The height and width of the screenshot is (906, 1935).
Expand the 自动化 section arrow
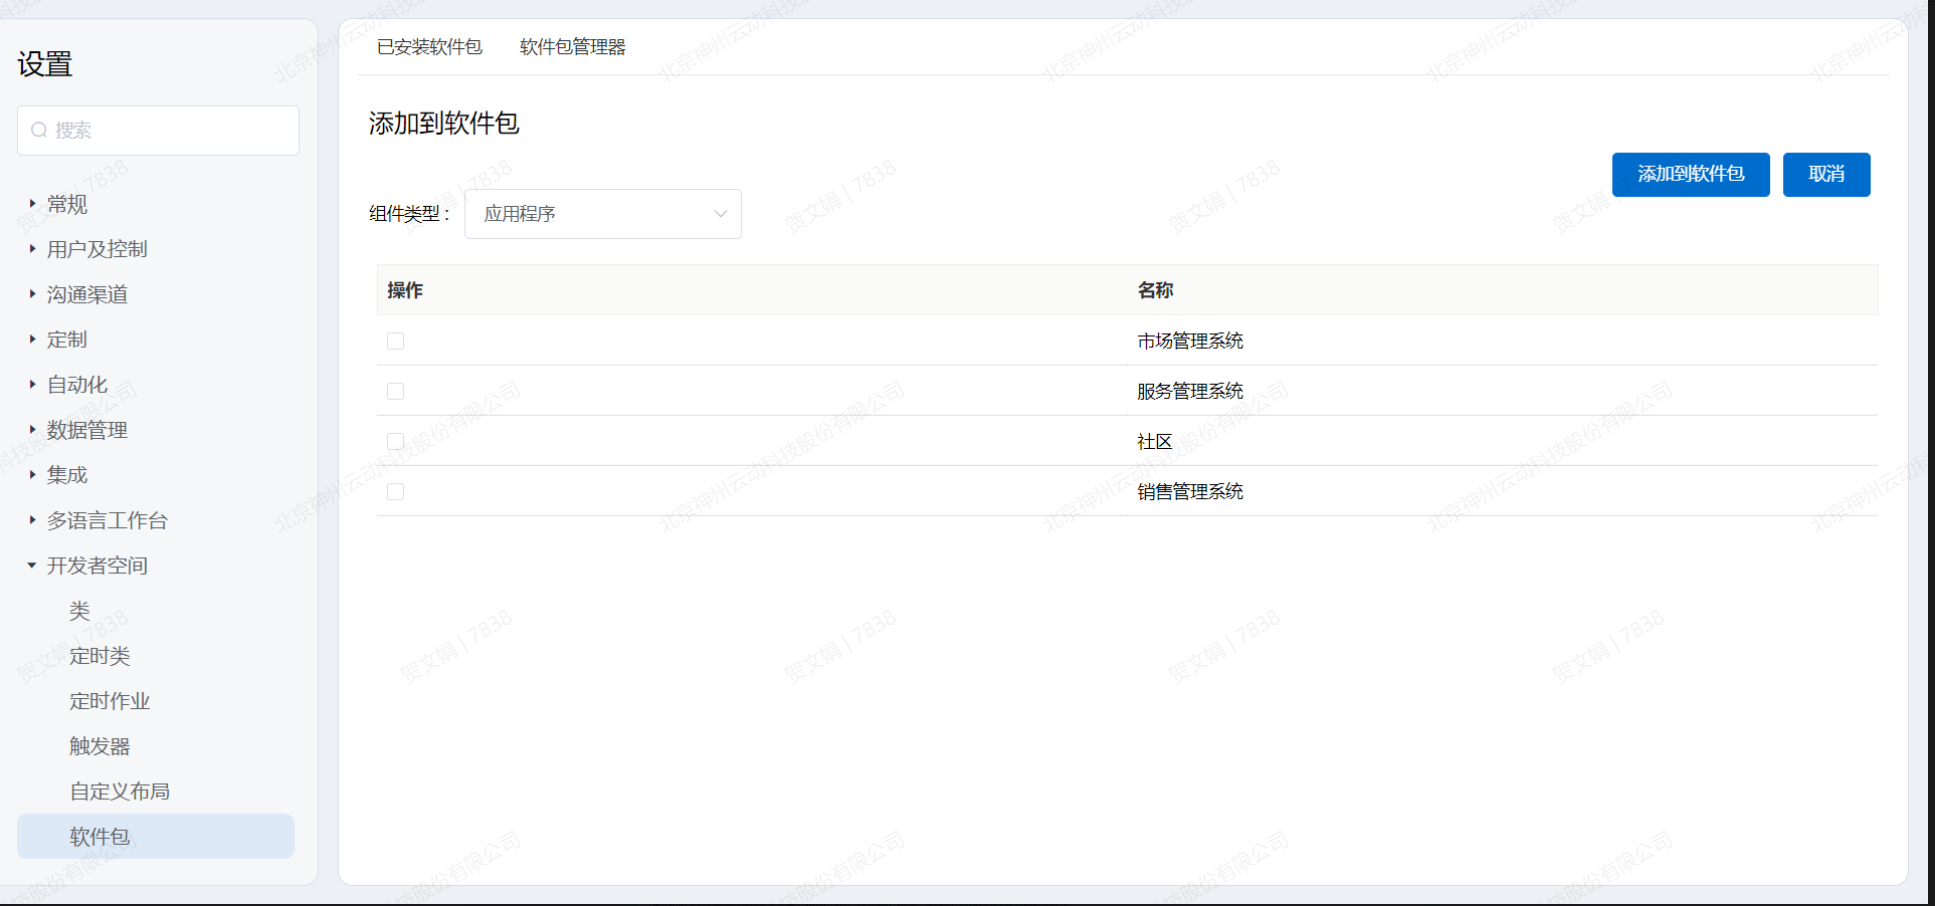pos(32,385)
